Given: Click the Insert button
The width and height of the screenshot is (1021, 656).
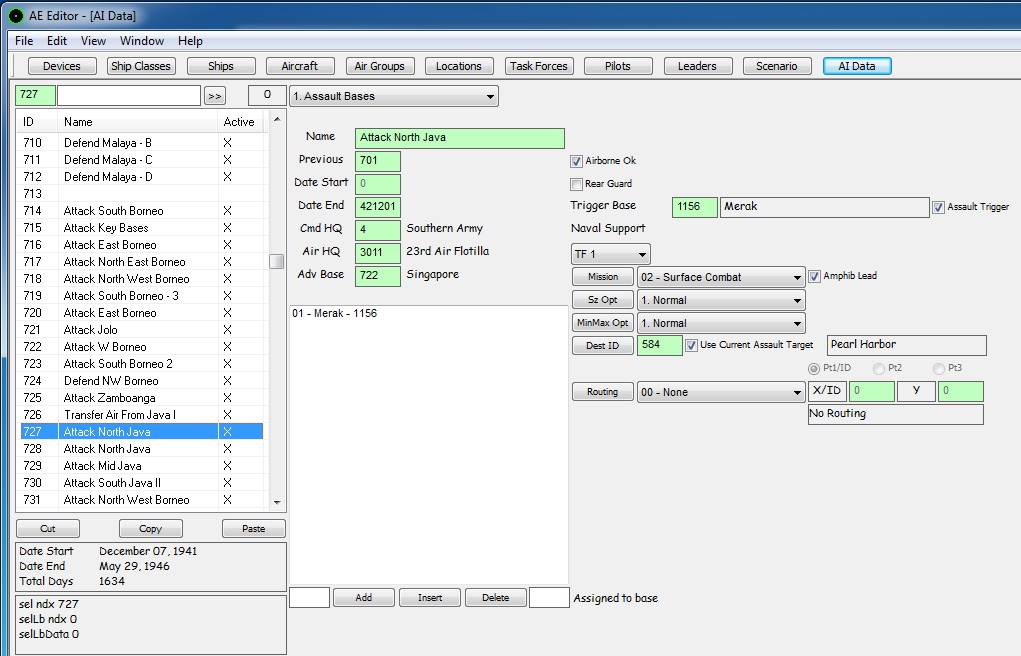Looking at the screenshot, I should pos(430,597).
